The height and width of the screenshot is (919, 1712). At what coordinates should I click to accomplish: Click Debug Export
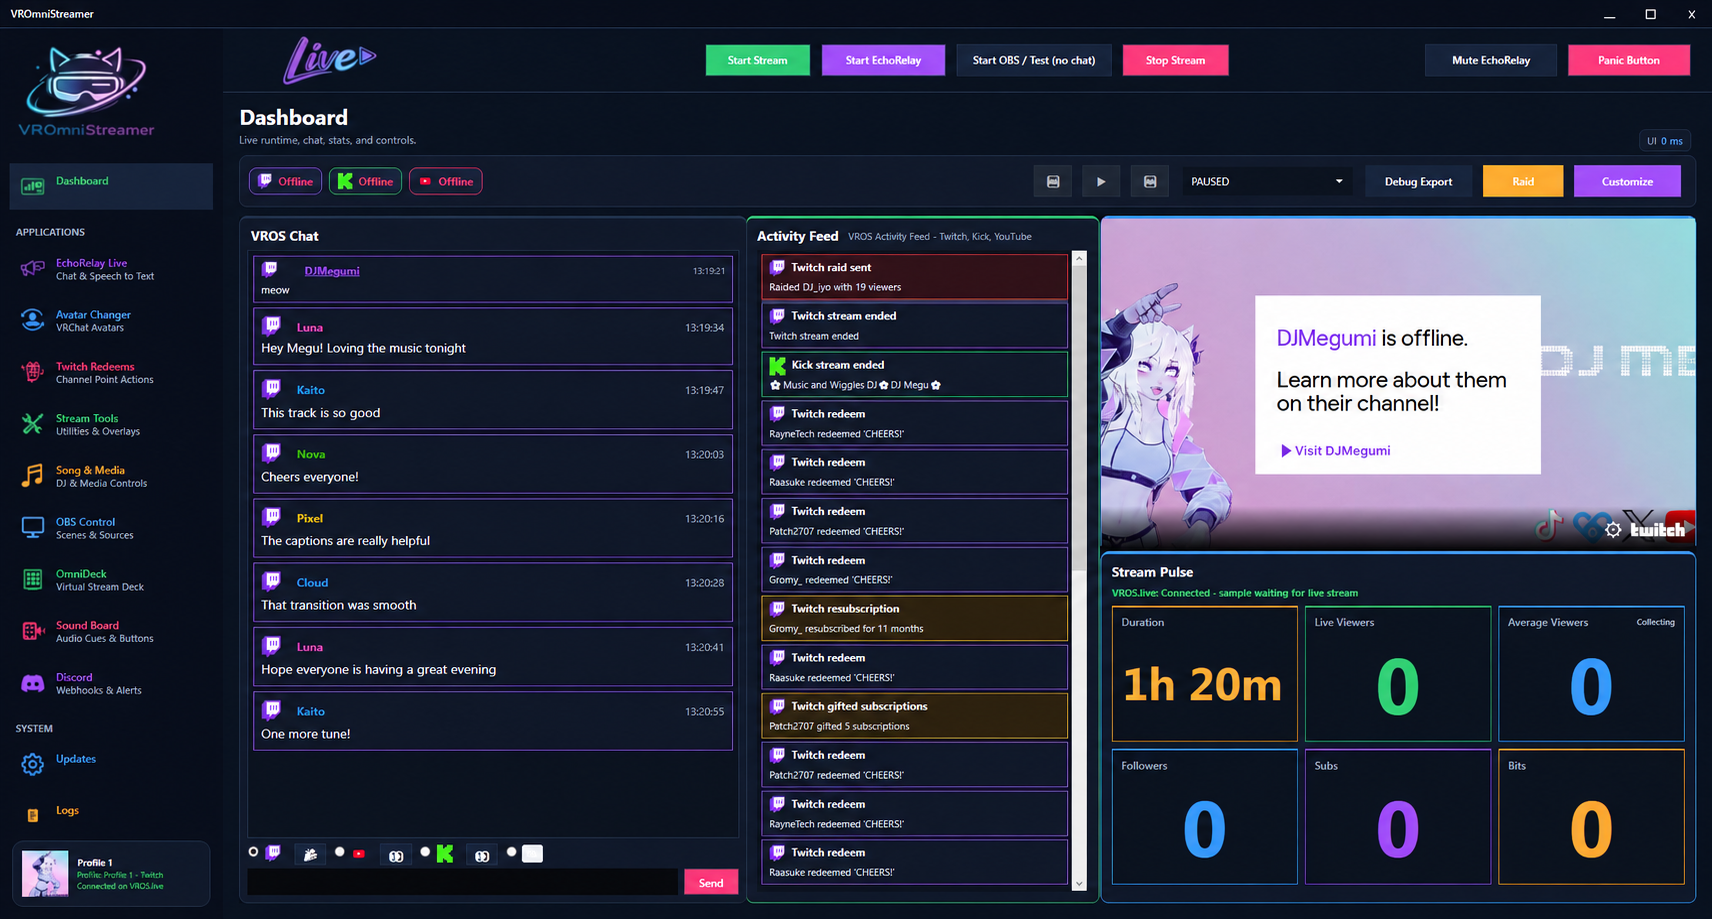(x=1418, y=182)
